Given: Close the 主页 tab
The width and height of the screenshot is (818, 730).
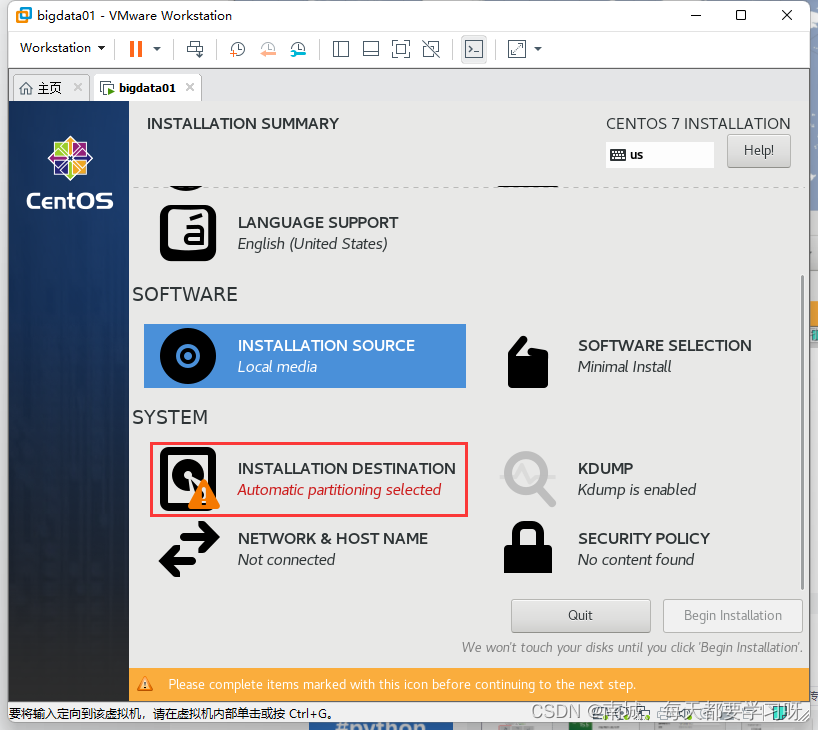Looking at the screenshot, I should [x=78, y=87].
